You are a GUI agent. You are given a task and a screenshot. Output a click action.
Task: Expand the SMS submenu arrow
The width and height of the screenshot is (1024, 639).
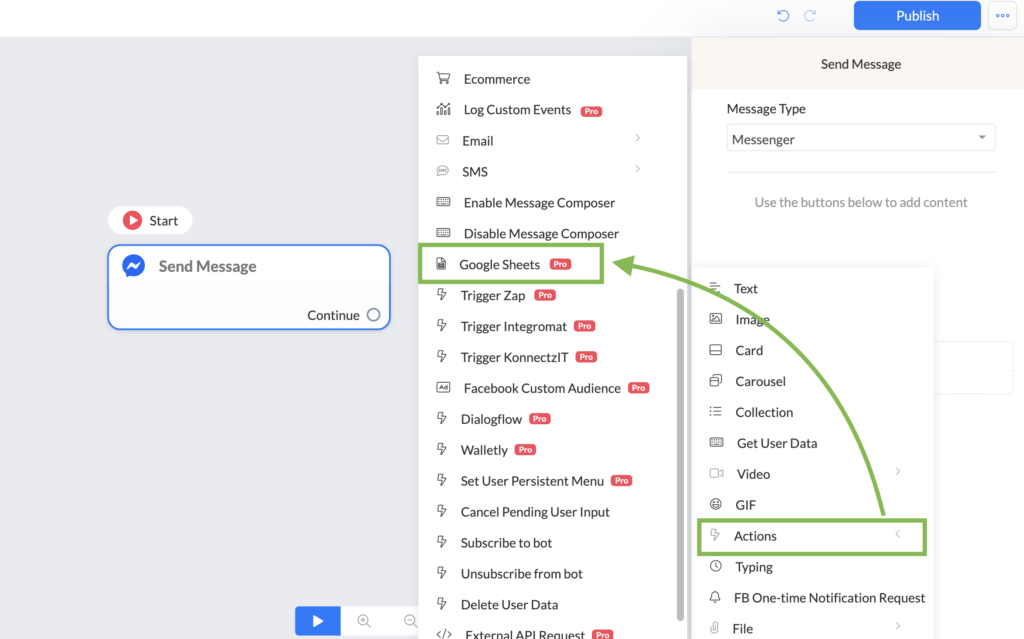click(637, 169)
